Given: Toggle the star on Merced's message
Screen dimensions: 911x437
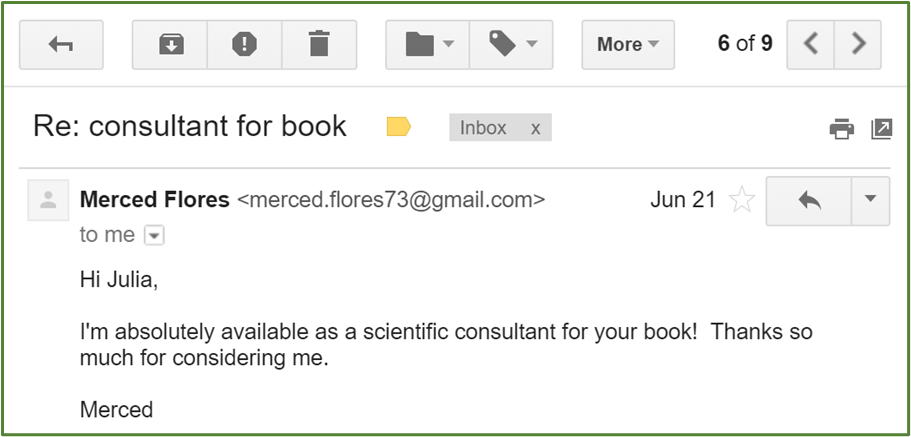Looking at the screenshot, I should [741, 200].
